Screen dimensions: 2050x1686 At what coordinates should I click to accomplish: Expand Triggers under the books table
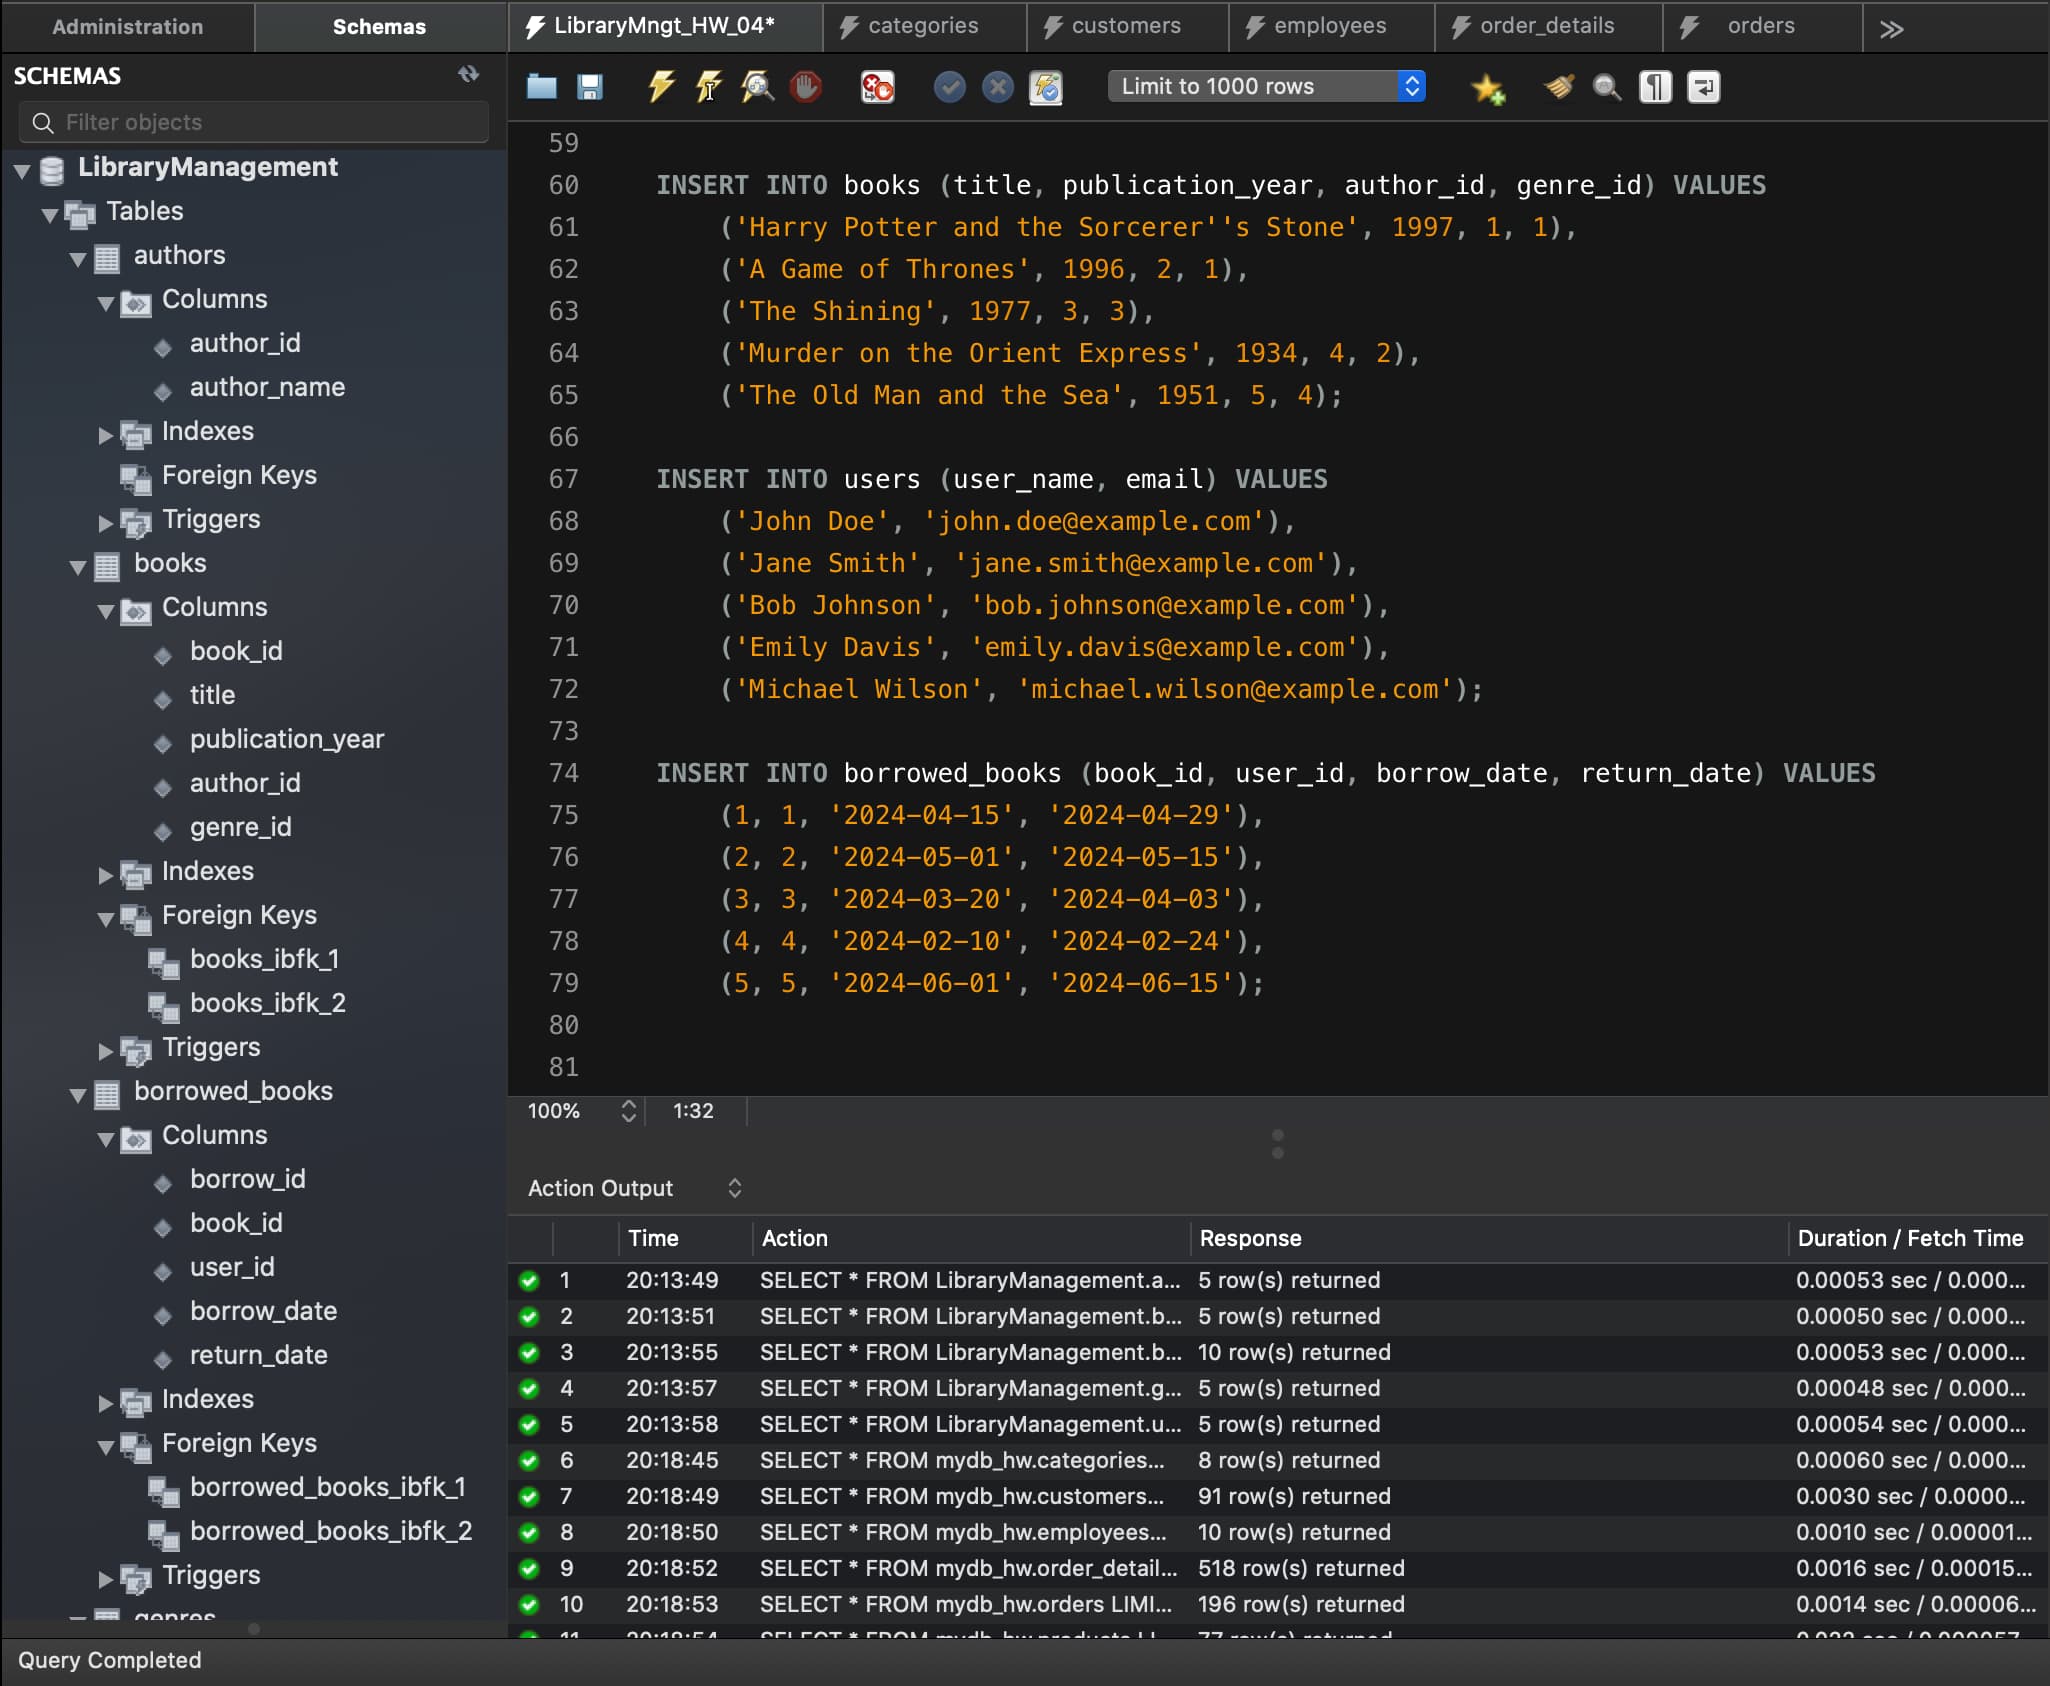point(105,1050)
